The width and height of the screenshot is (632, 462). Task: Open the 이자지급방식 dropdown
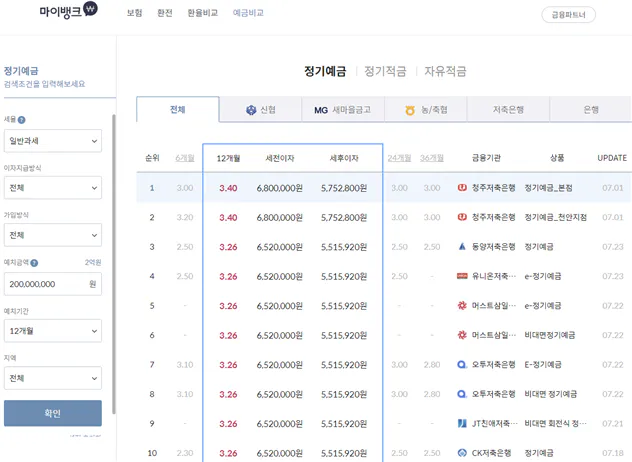pyautogui.click(x=53, y=188)
